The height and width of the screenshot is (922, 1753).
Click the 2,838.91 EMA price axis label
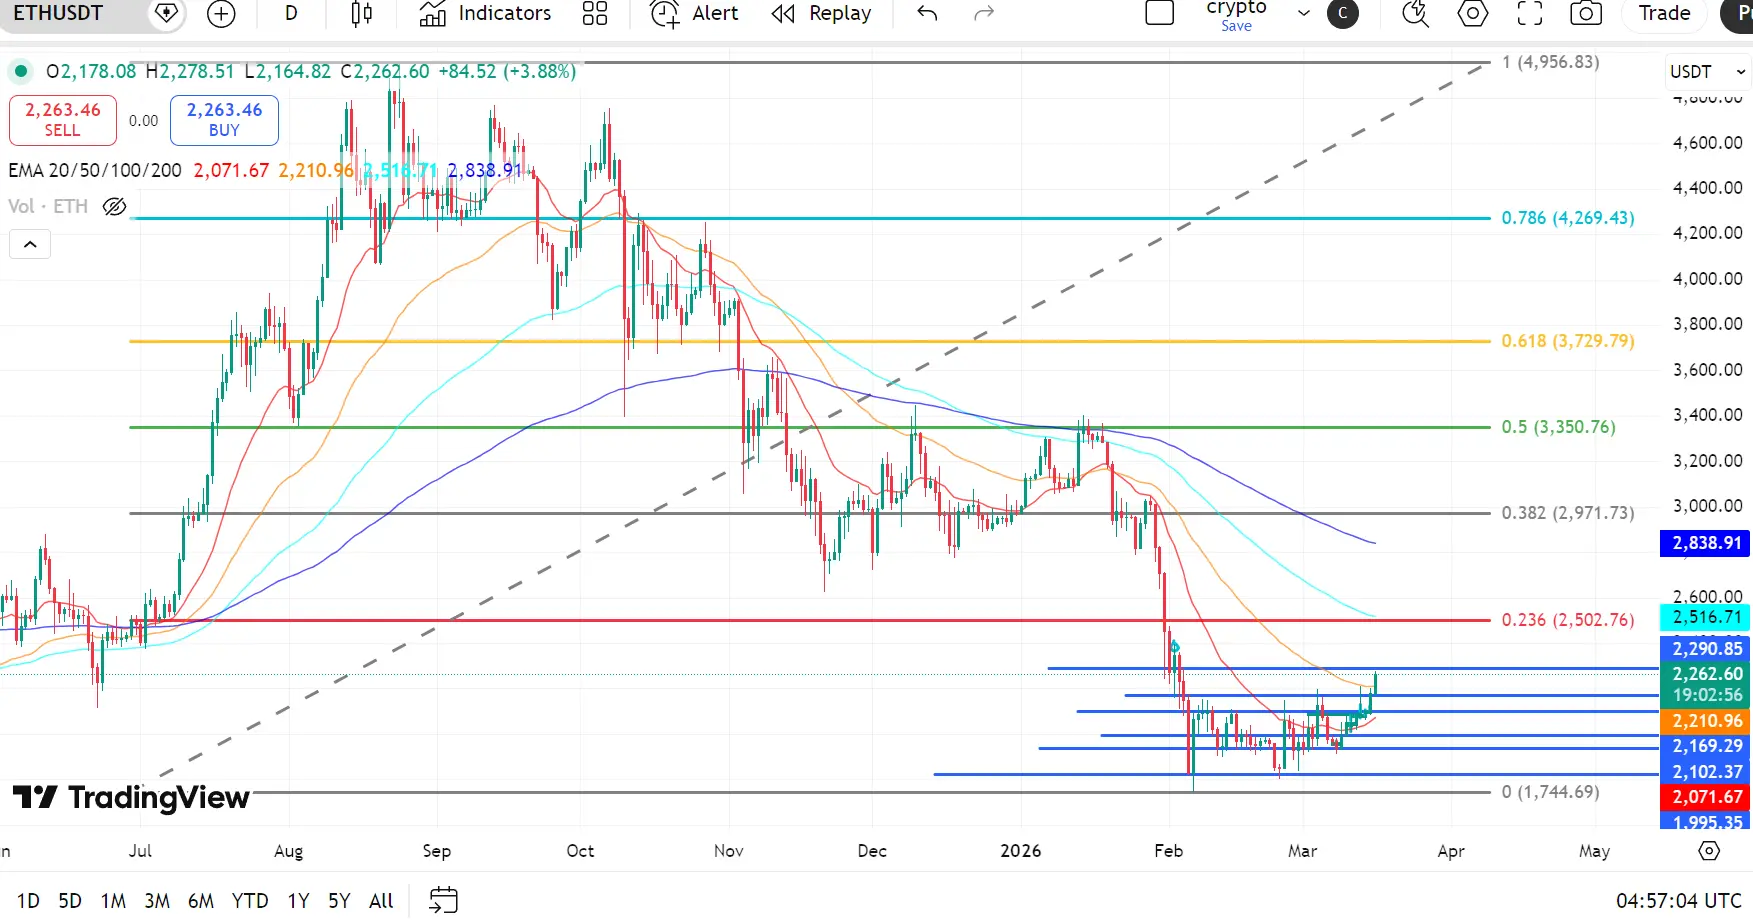pyautogui.click(x=1706, y=543)
